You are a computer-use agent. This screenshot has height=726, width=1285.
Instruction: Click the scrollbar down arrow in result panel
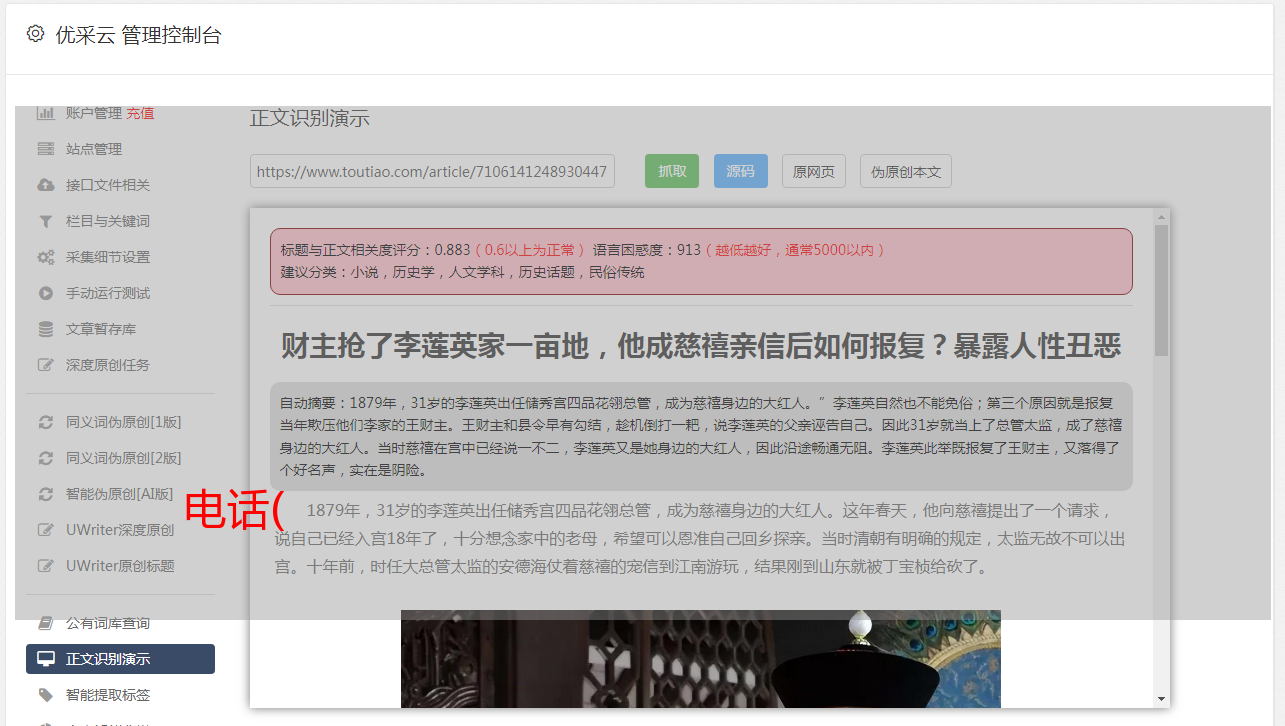[1161, 699]
